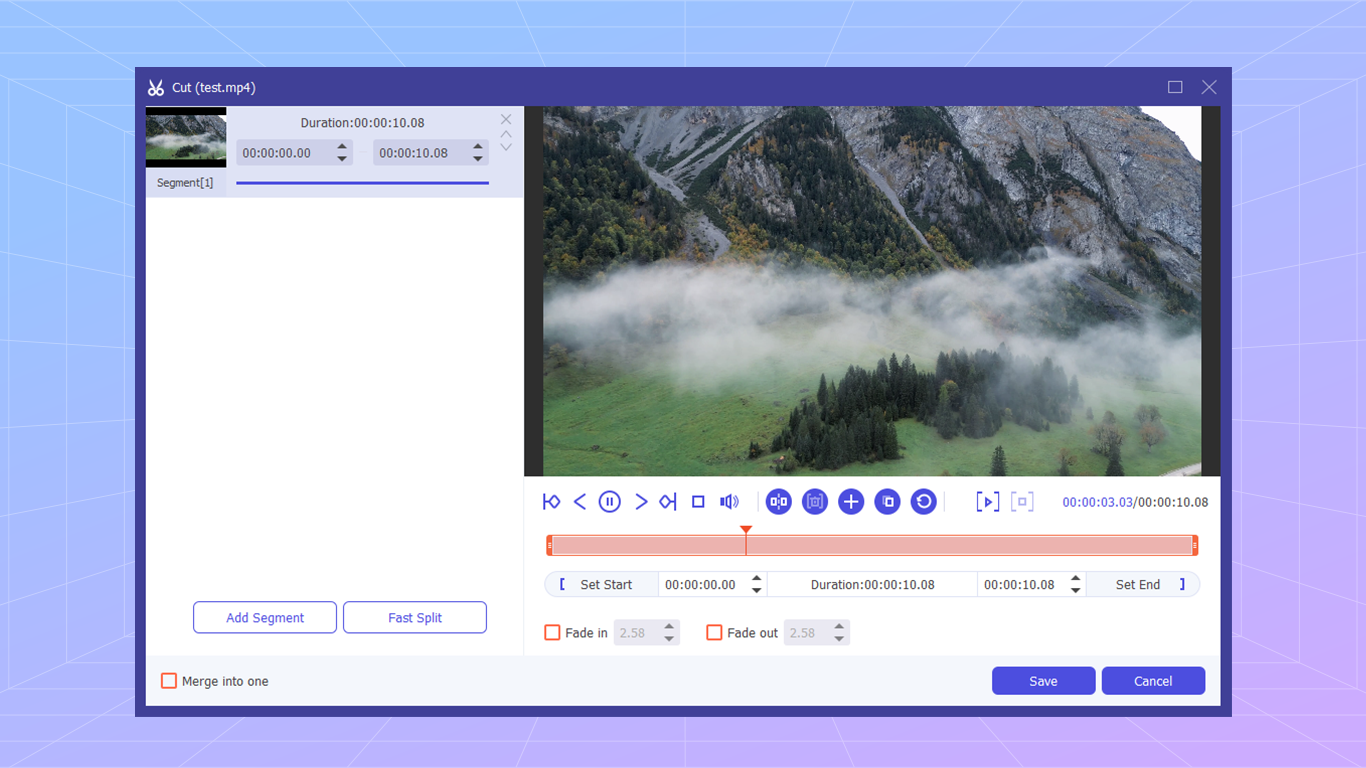Enable the Fade out effect
Viewport: 1366px width, 768px height.
point(715,632)
